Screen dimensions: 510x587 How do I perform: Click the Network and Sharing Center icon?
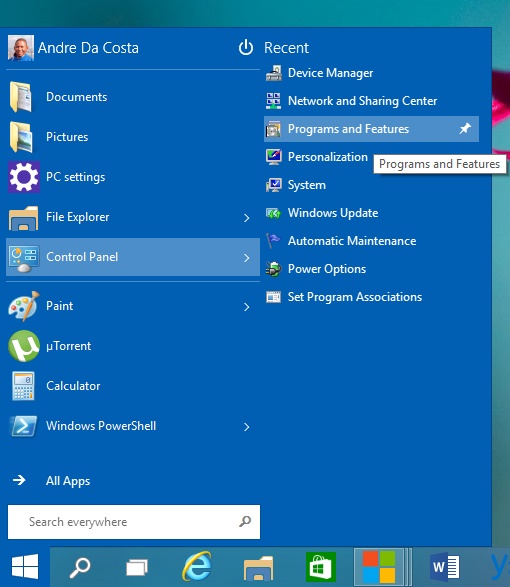273,101
